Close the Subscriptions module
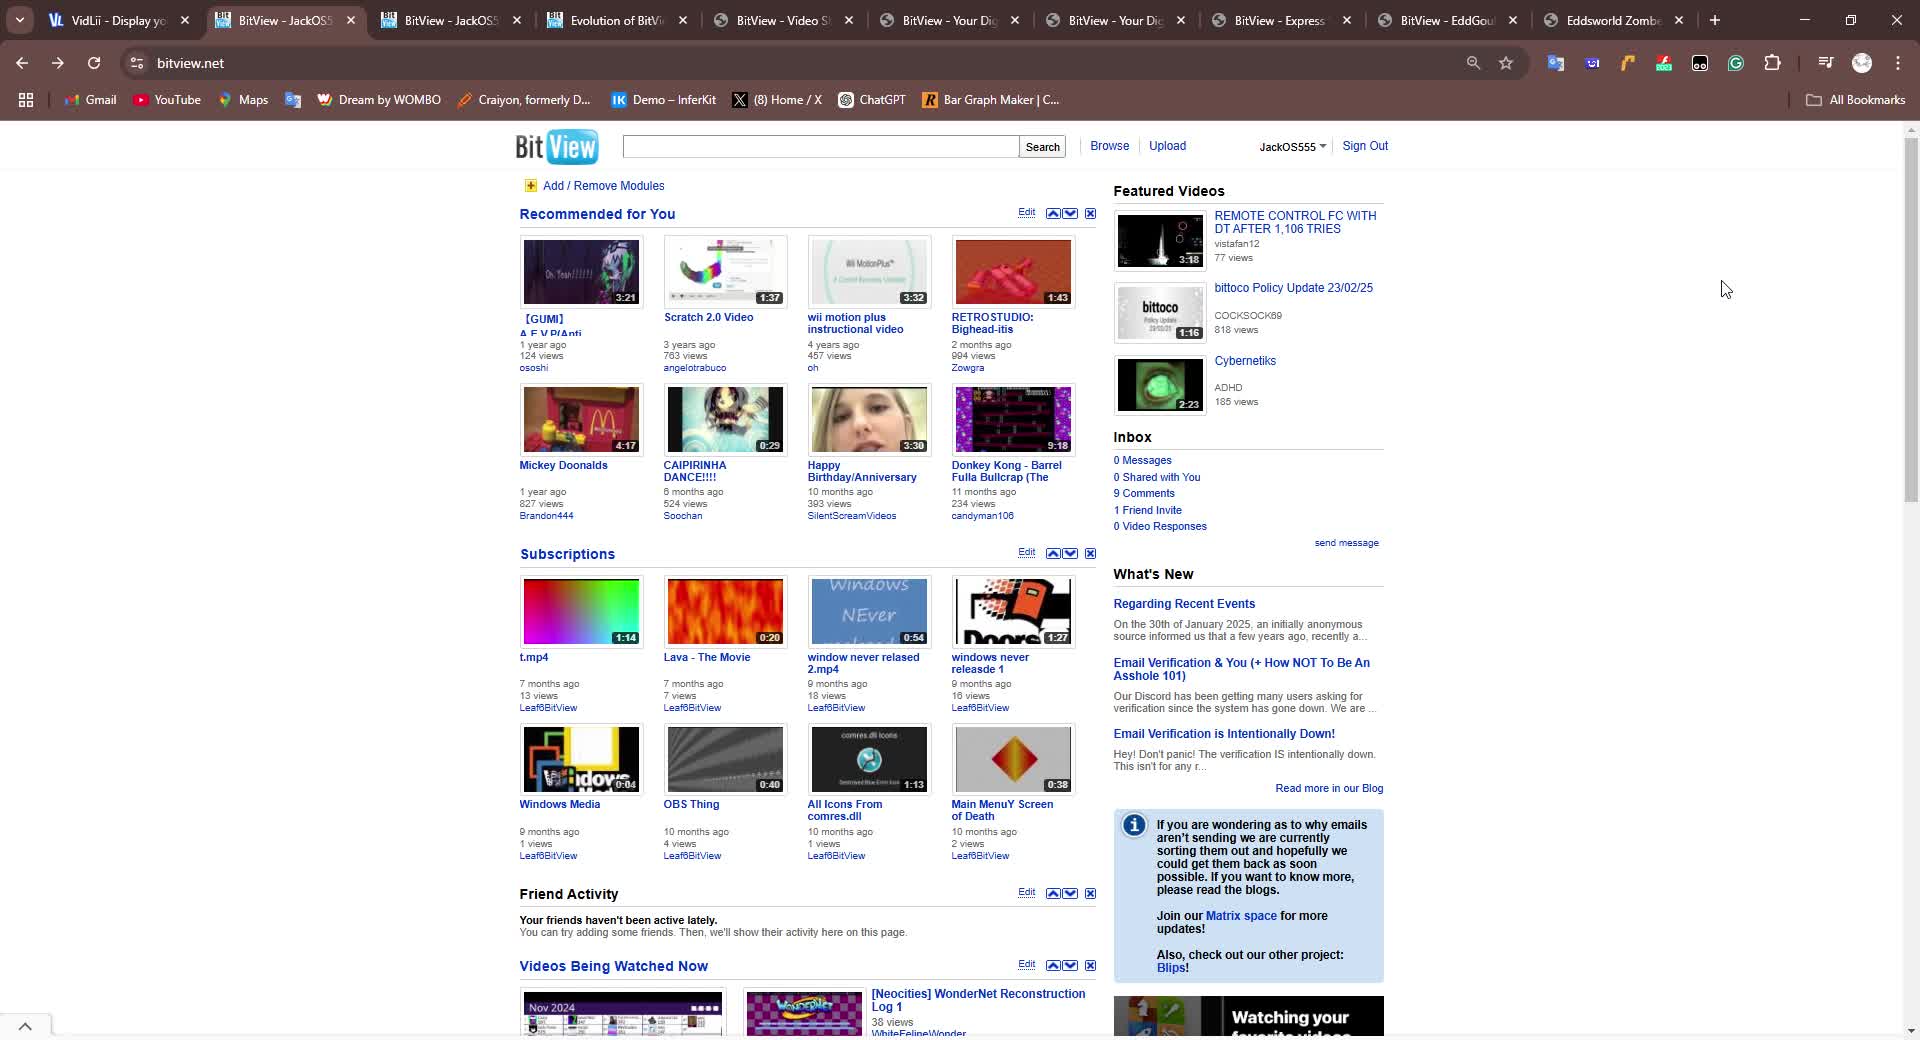The height and width of the screenshot is (1040, 1920). 1090,553
